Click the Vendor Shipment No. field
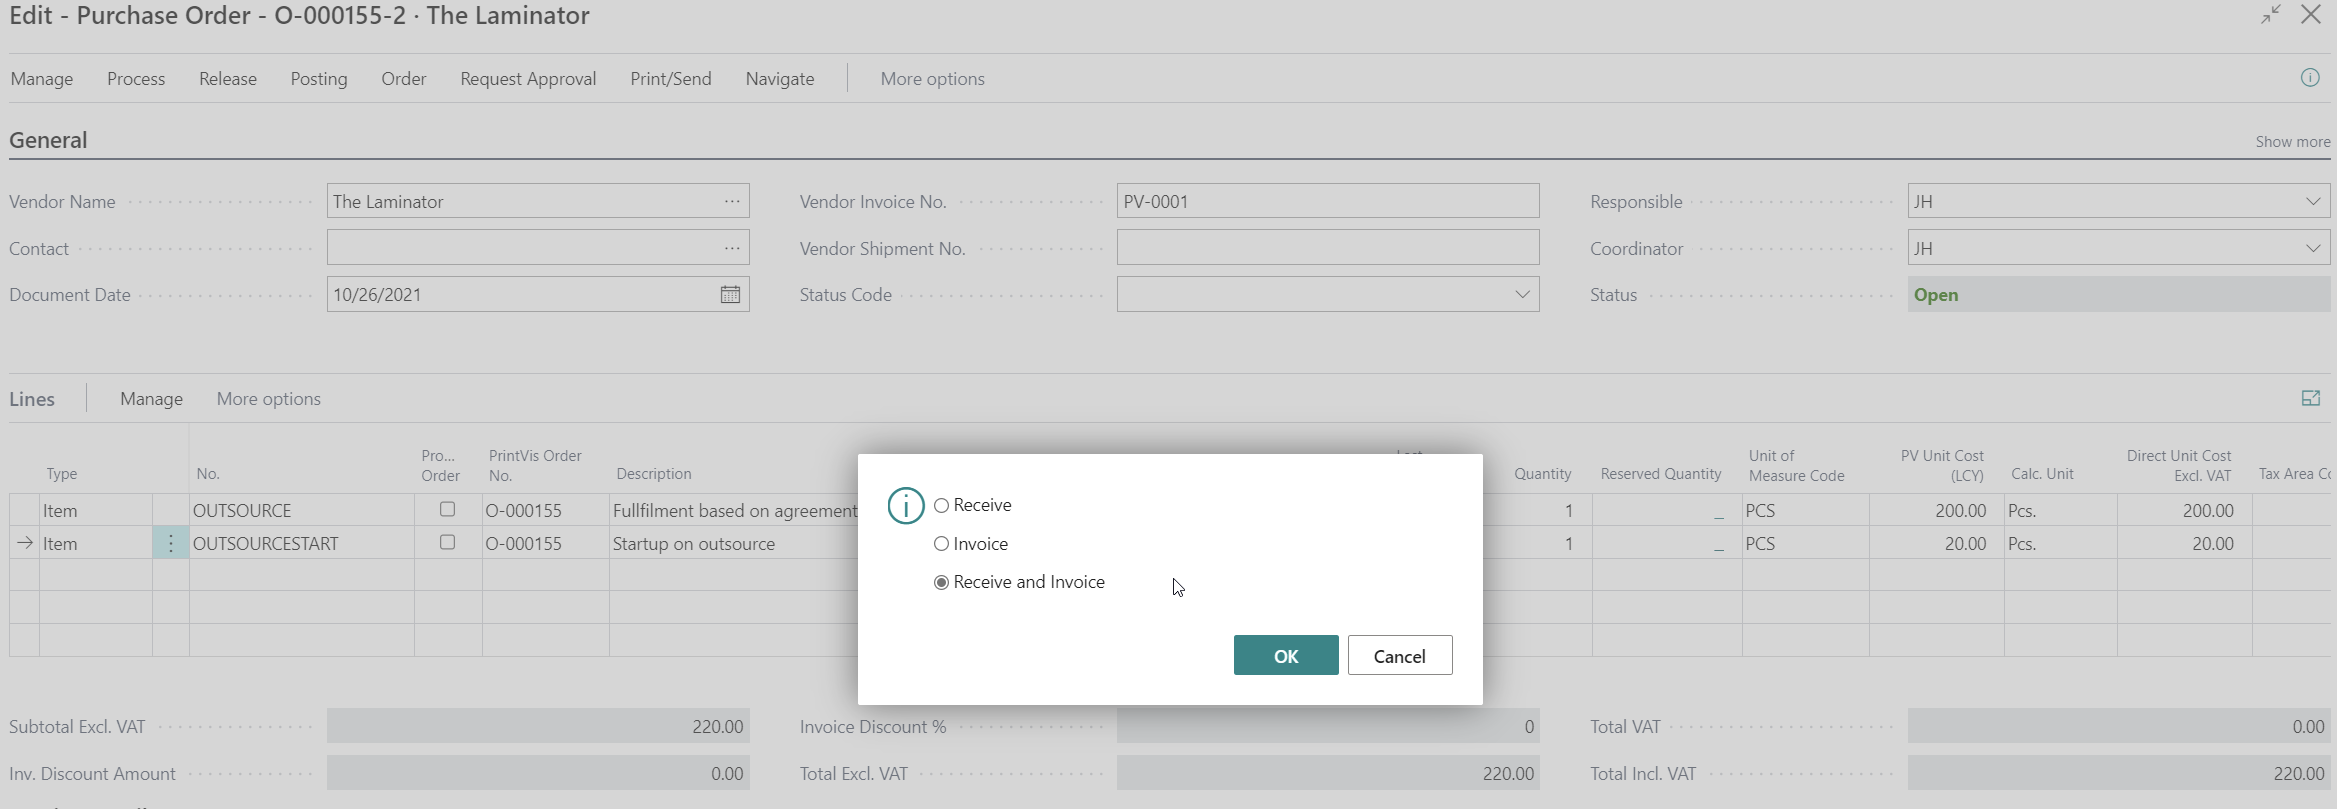This screenshot has width=2337, height=809. [x=1328, y=248]
